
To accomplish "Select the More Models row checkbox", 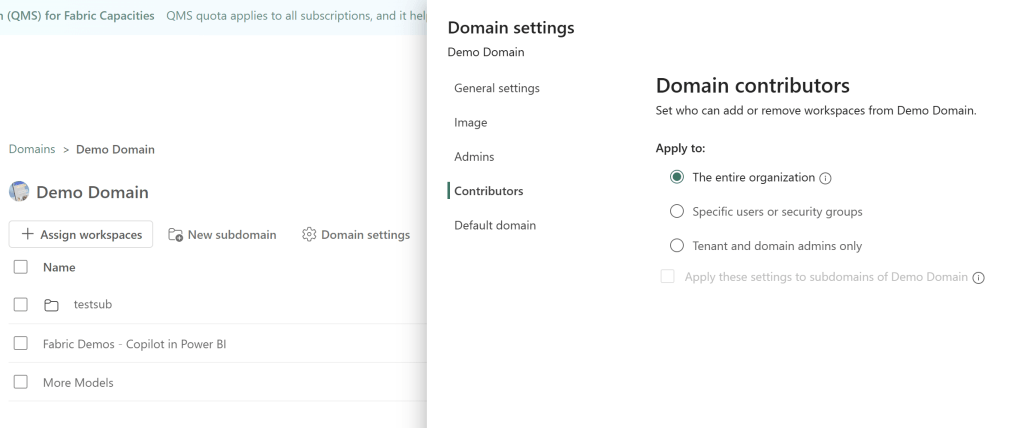I will (20, 382).
